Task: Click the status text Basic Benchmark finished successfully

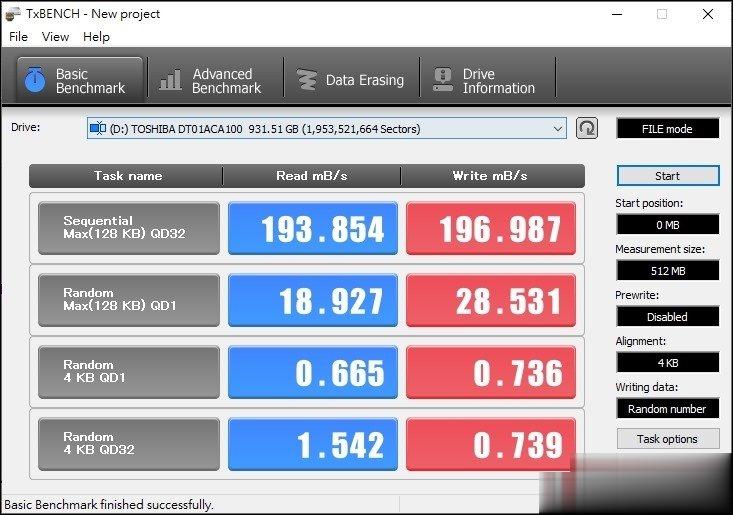Action: point(108,505)
